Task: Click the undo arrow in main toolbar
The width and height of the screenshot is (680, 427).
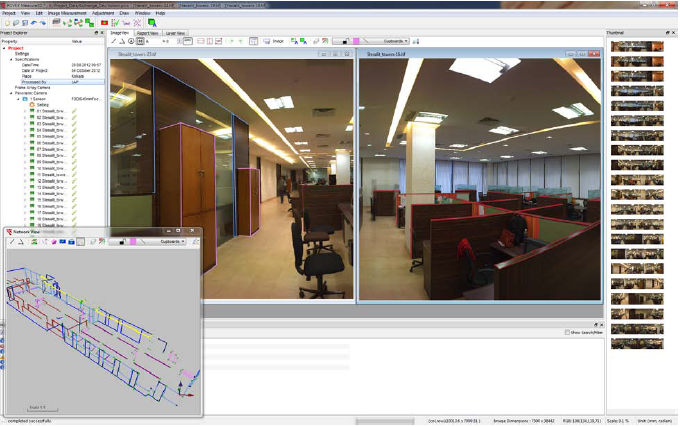Action: click(34, 22)
